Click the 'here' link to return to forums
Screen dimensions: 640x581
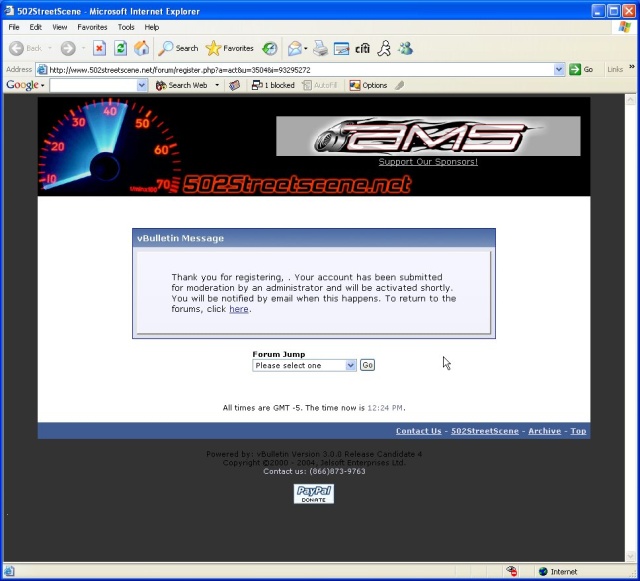click(239, 309)
